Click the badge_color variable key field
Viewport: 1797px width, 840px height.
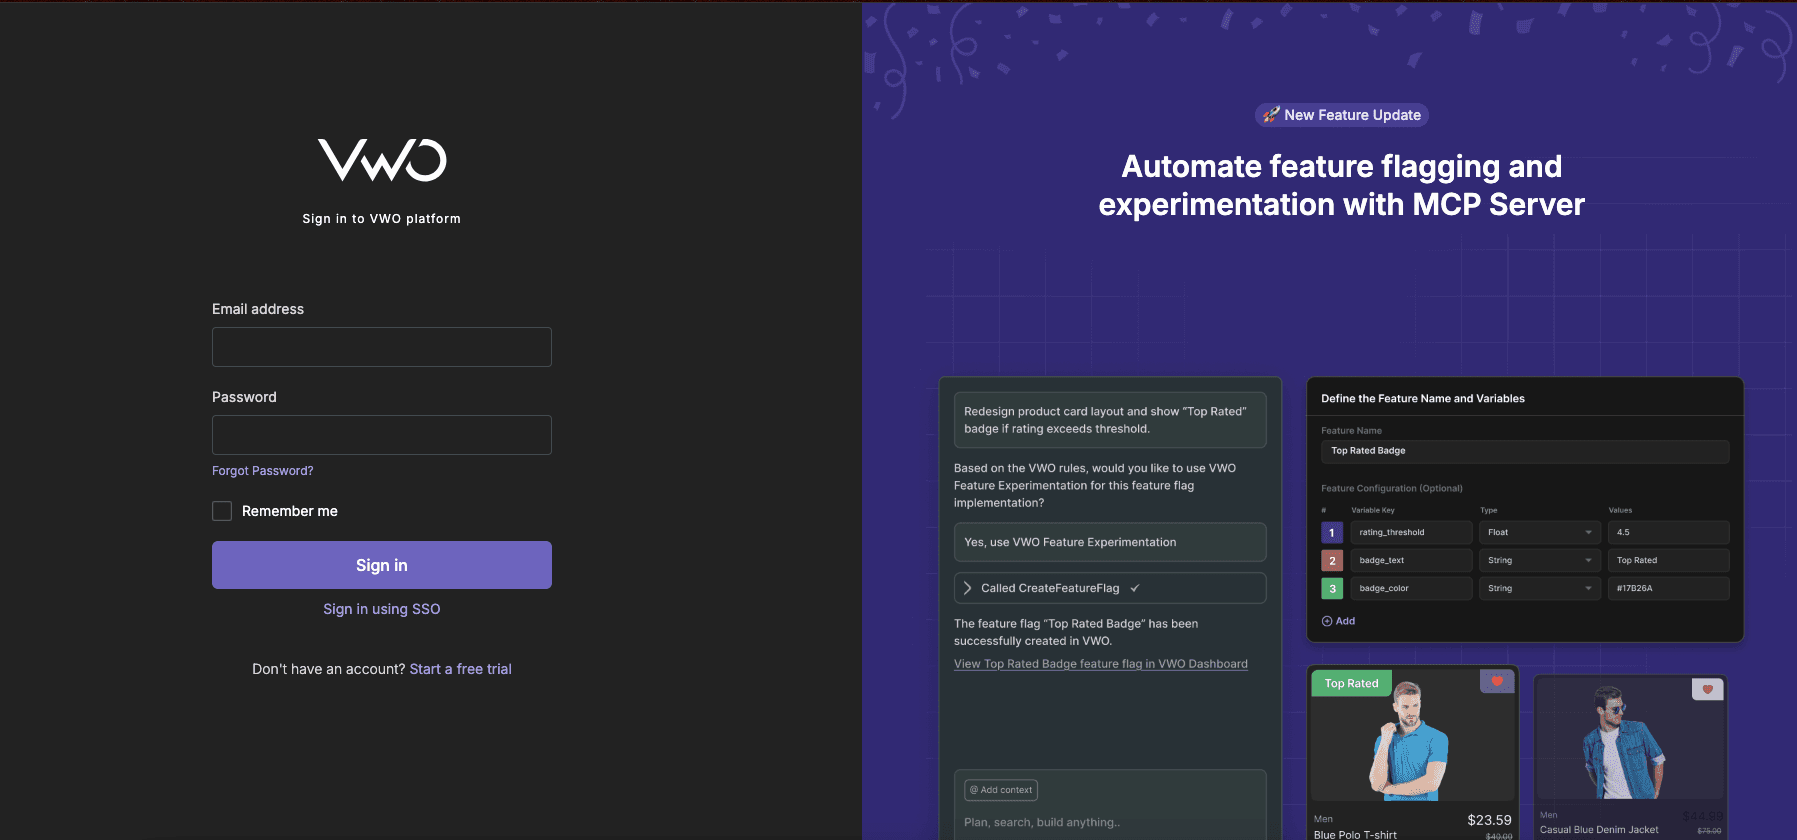[1411, 588]
